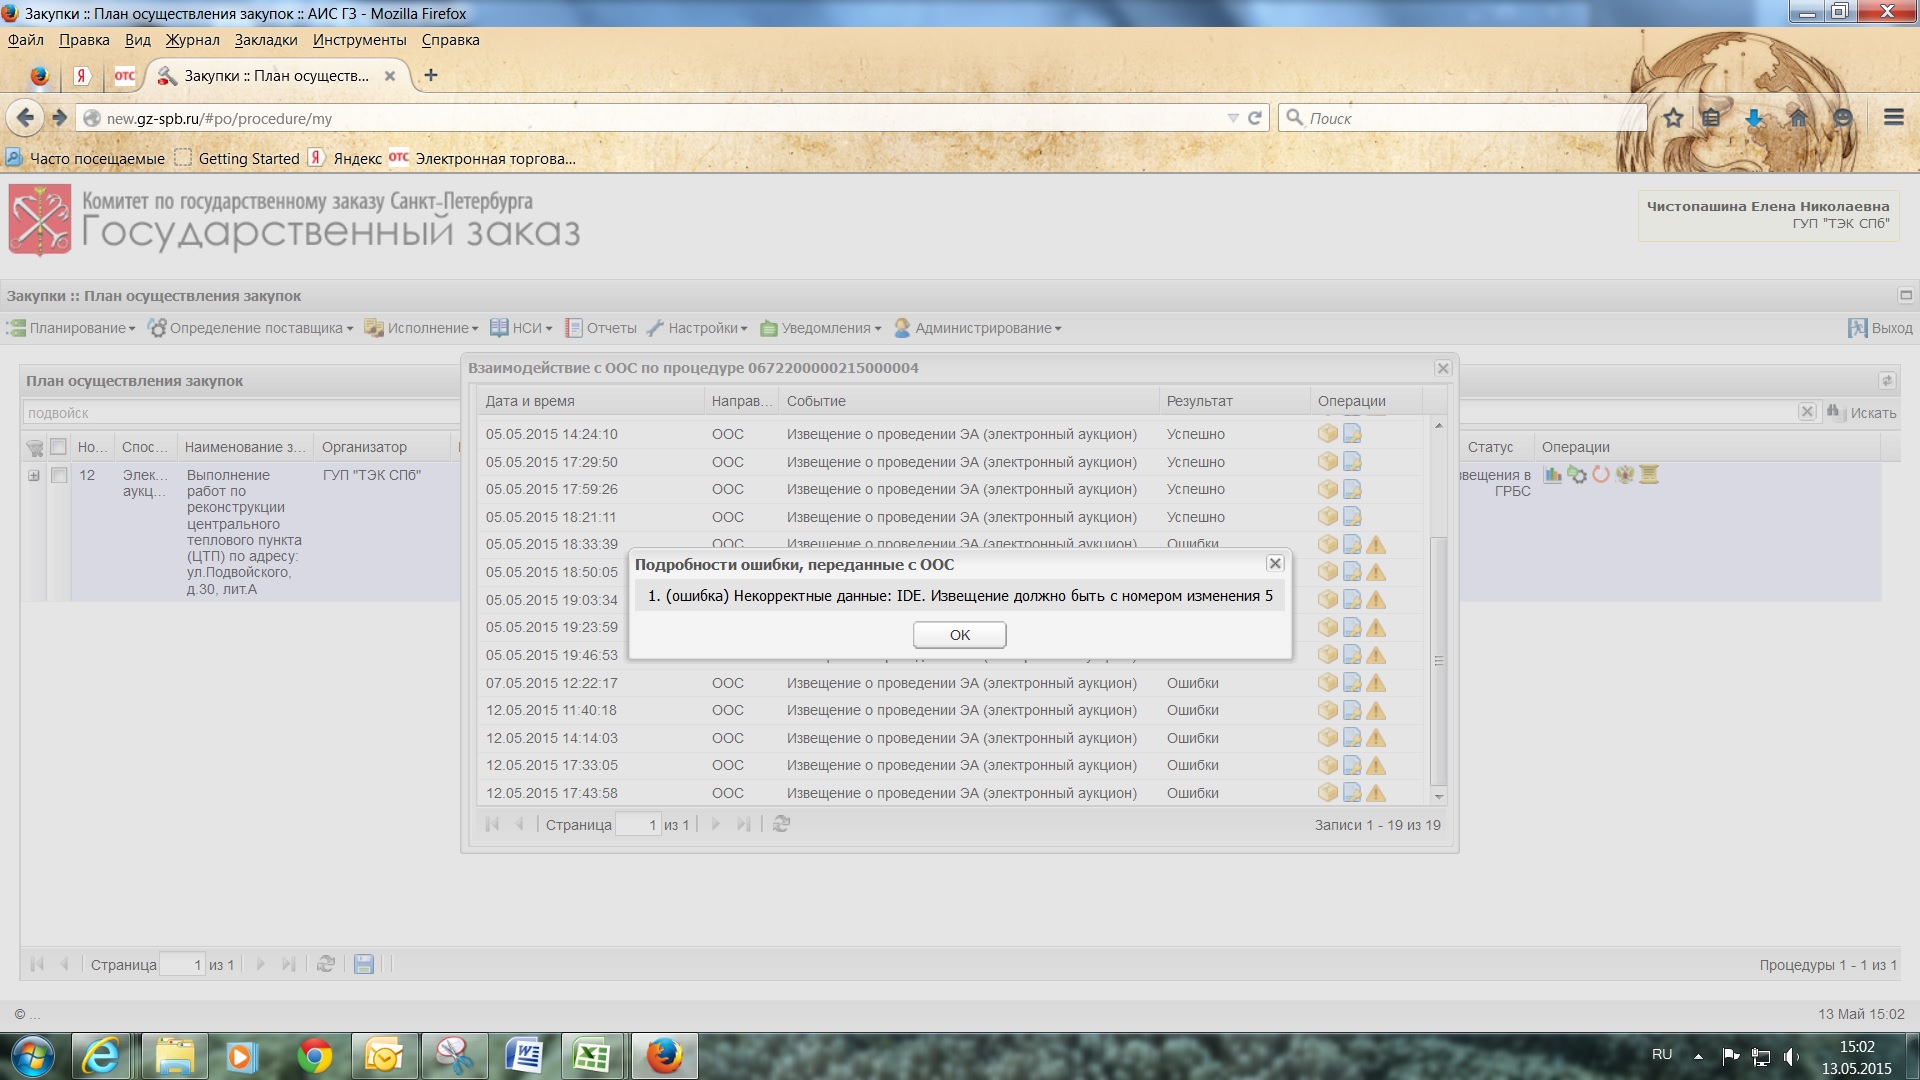
Task: Click bar chart operation icon in procedure row
Action: 1552,475
